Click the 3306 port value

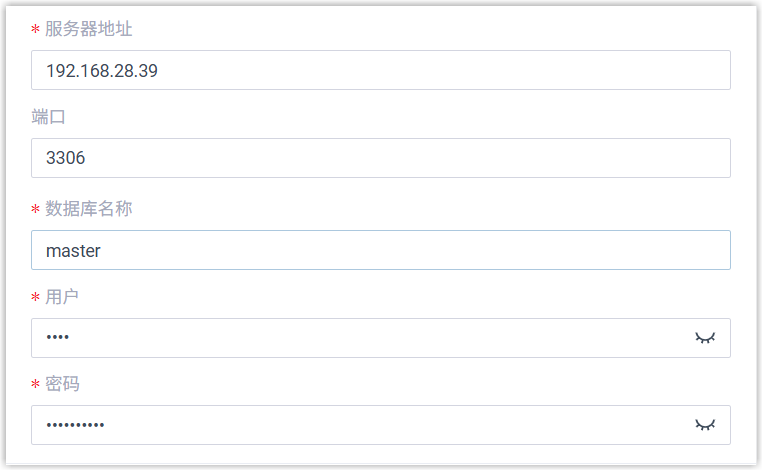coord(66,158)
